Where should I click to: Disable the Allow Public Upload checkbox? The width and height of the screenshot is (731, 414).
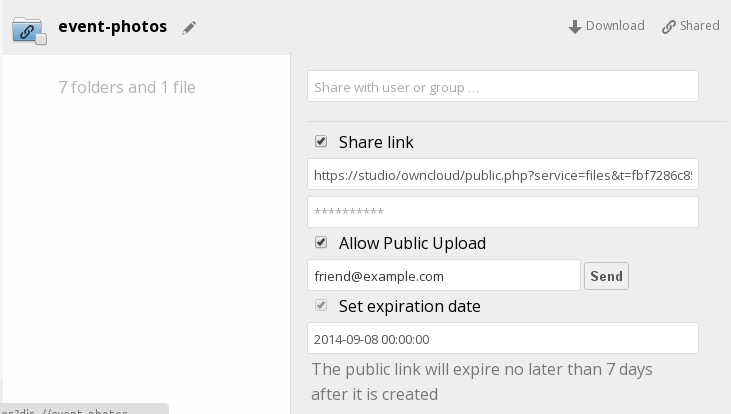click(x=321, y=242)
